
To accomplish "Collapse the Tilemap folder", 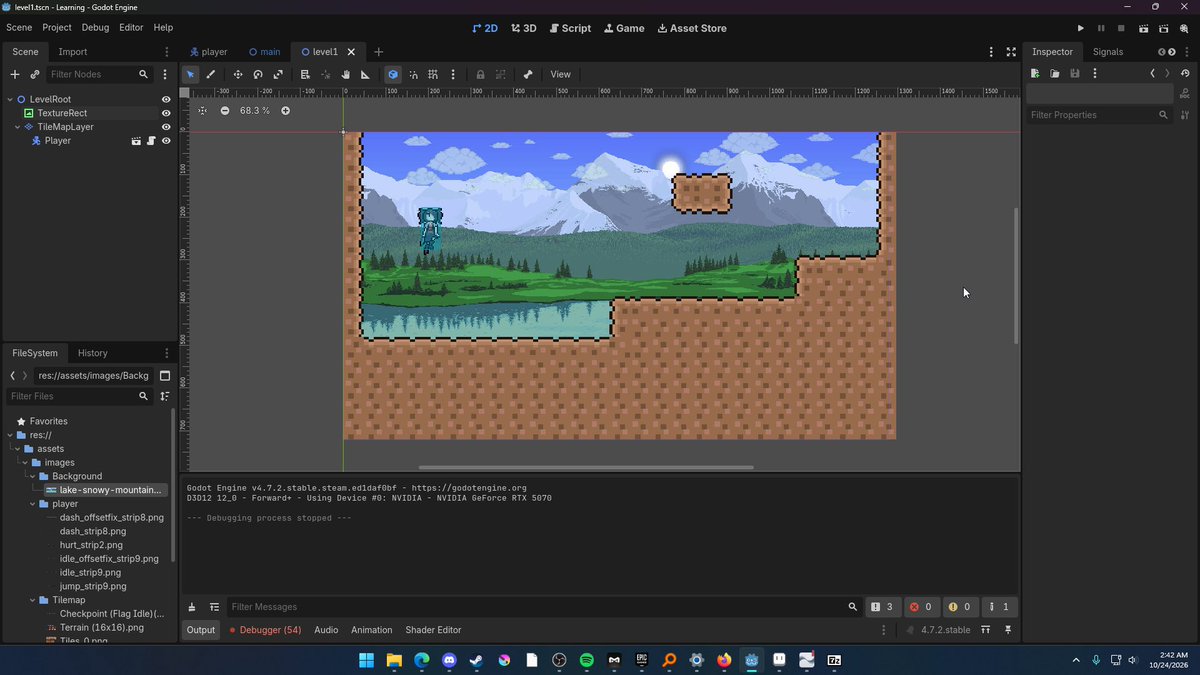I will pyautogui.click(x=33, y=600).
